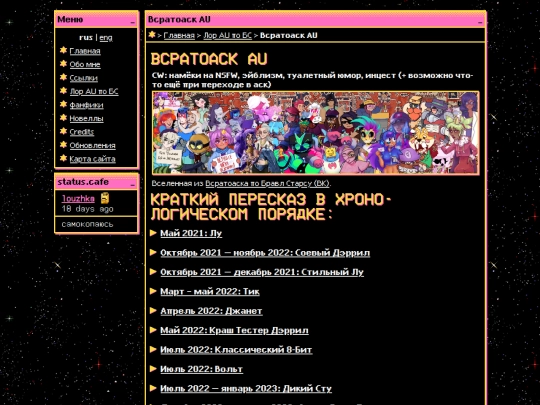This screenshot has height=405, width=540.
Task: Open Лор AU по БС in sidebar menu
Action: click(94, 91)
